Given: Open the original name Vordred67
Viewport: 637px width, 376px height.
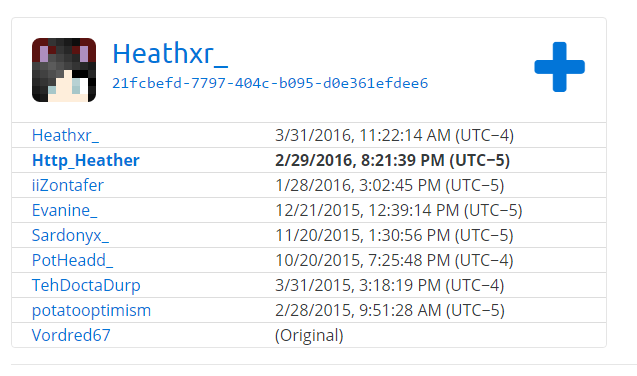Looking at the screenshot, I should (71, 335).
